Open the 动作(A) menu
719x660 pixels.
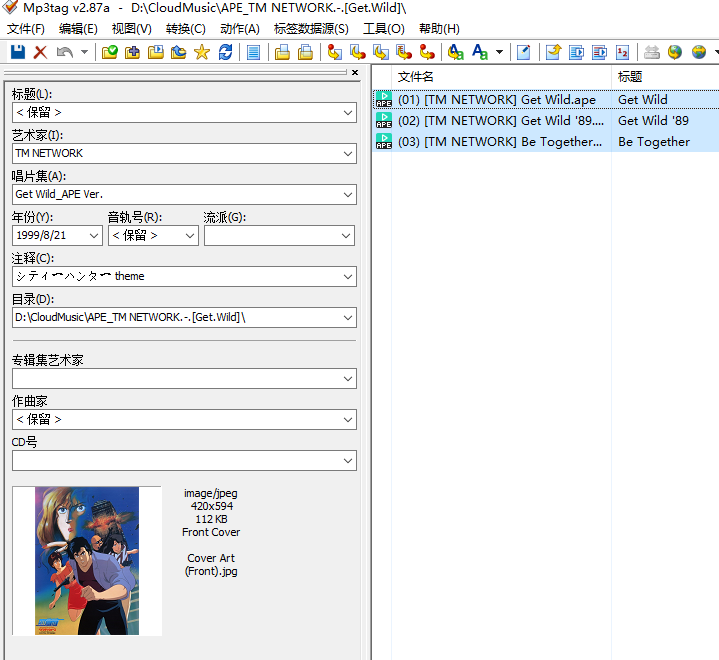pos(240,28)
